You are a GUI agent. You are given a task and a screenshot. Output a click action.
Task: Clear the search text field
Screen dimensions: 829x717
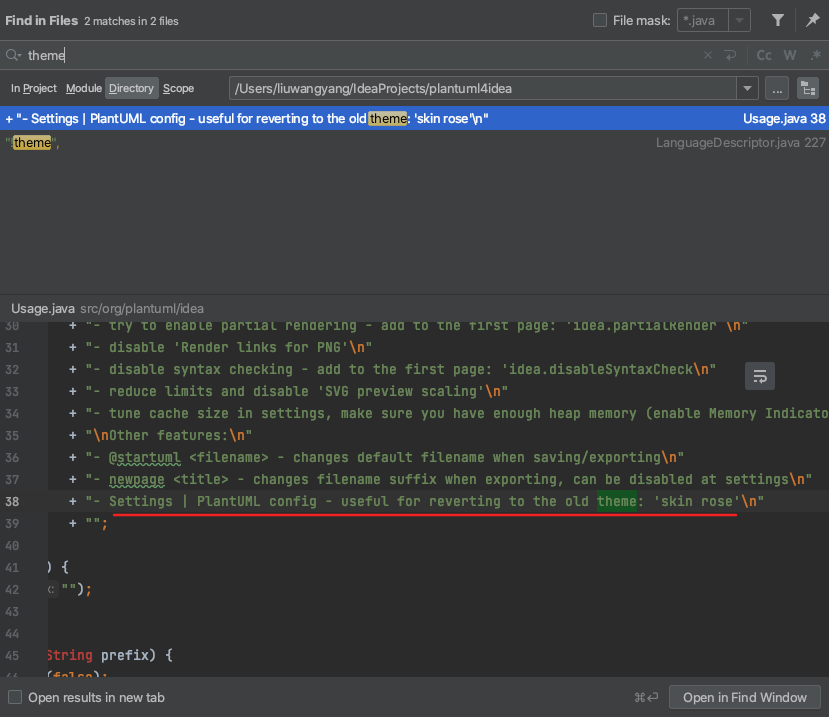click(708, 56)
